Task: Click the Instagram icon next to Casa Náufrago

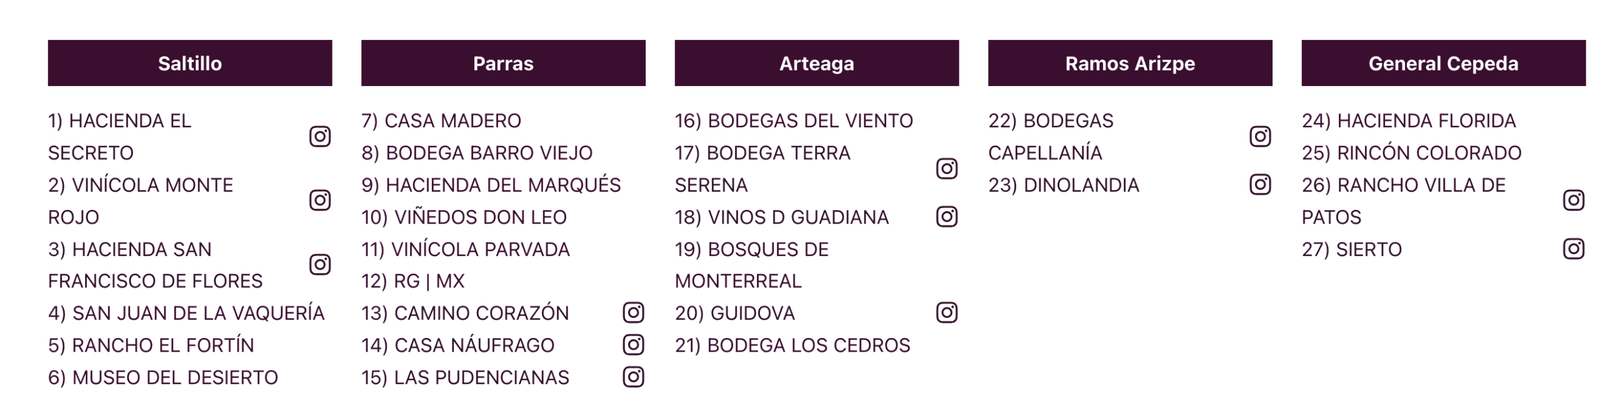Action: [633, 344]
